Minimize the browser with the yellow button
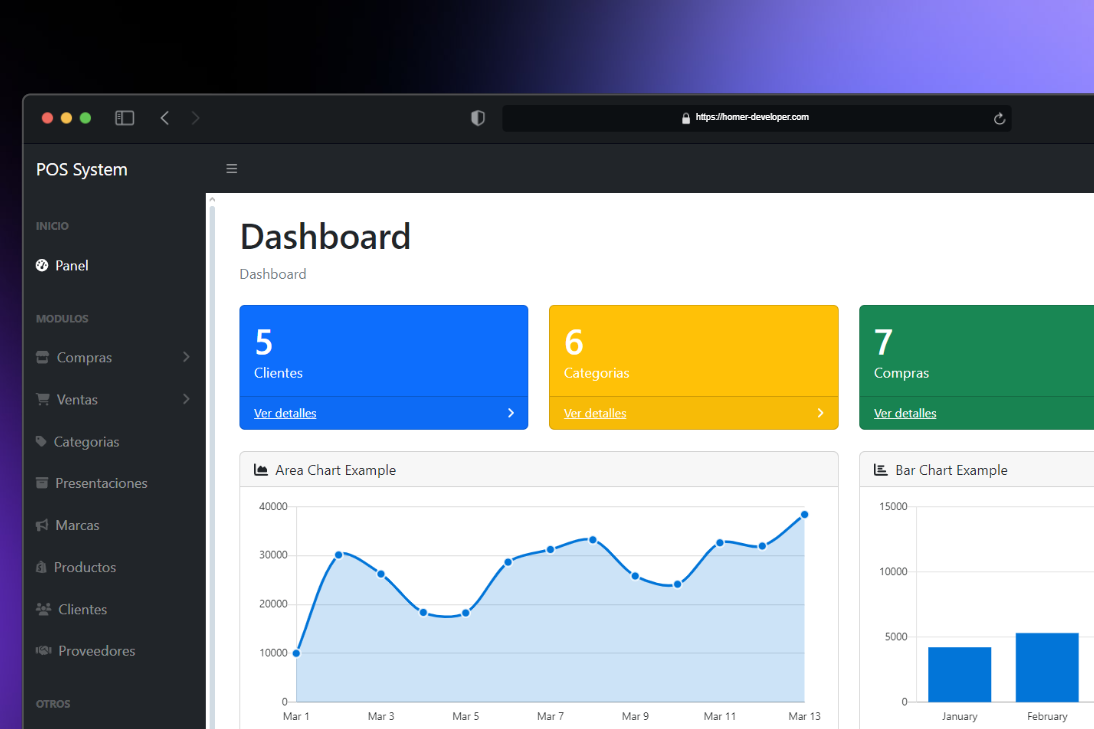 (66, 118)
